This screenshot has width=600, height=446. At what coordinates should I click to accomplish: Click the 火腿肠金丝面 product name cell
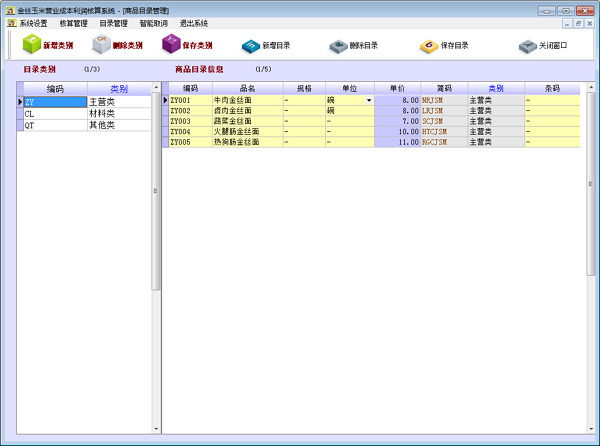click(x=248, y=132)
